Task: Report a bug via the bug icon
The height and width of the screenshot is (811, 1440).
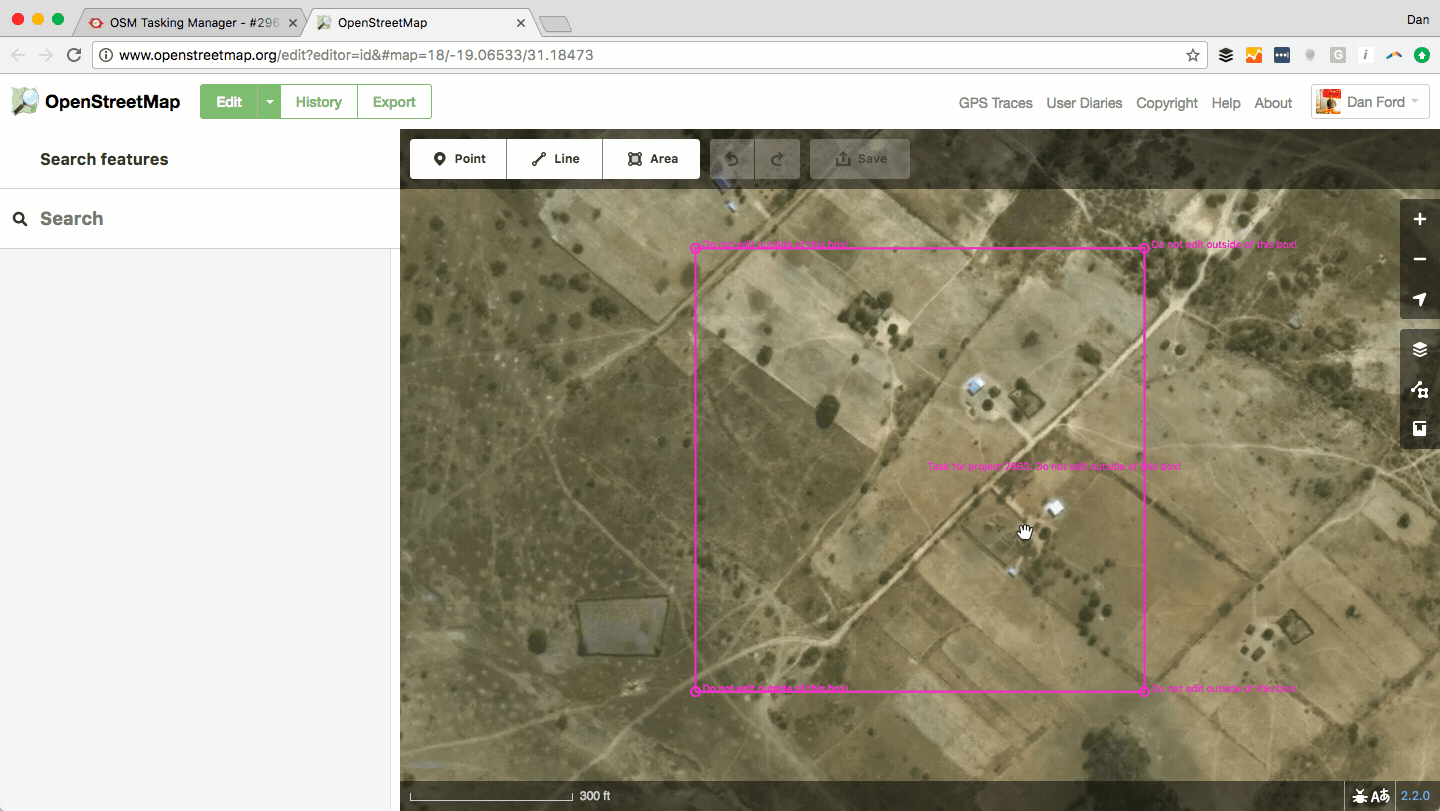Action: (x=1360, y=795)
